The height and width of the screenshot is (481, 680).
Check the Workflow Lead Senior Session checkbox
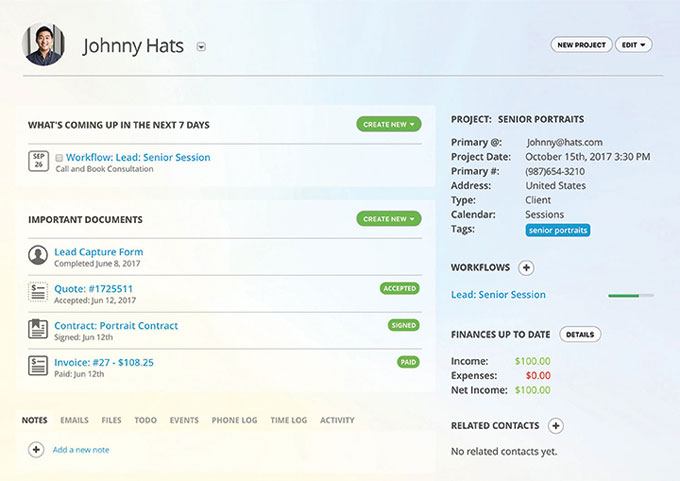click(x=59, y=158)
